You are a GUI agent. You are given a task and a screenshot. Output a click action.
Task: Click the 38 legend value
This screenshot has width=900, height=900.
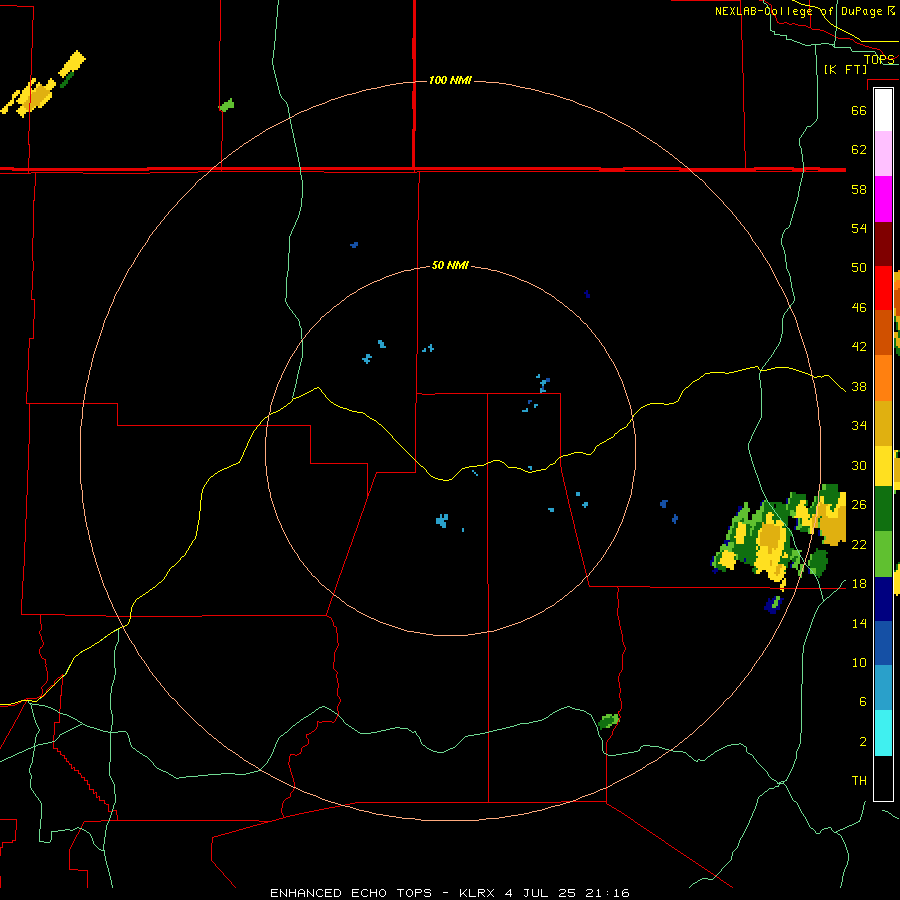click(x=859, y=386)
